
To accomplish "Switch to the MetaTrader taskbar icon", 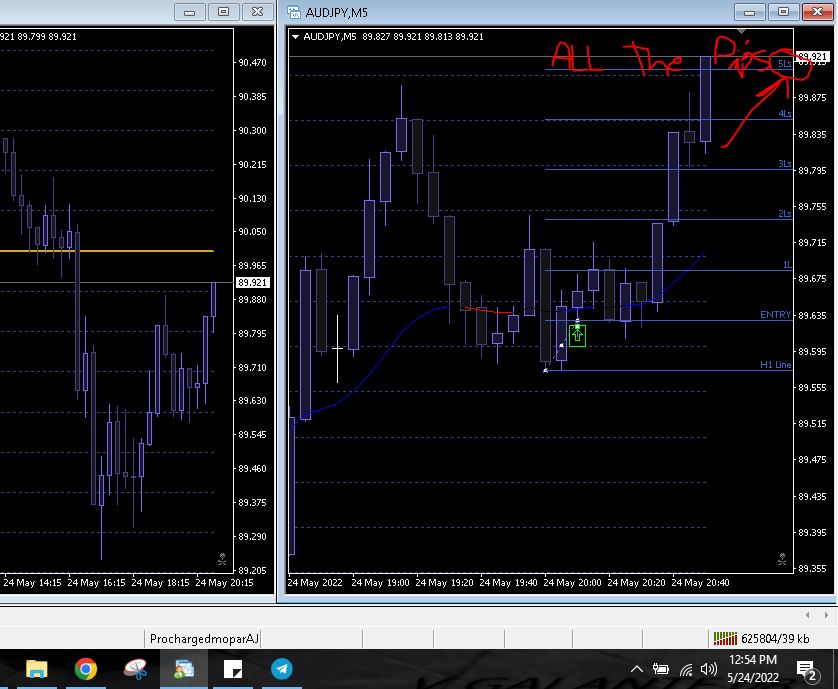I will (184, 669).
